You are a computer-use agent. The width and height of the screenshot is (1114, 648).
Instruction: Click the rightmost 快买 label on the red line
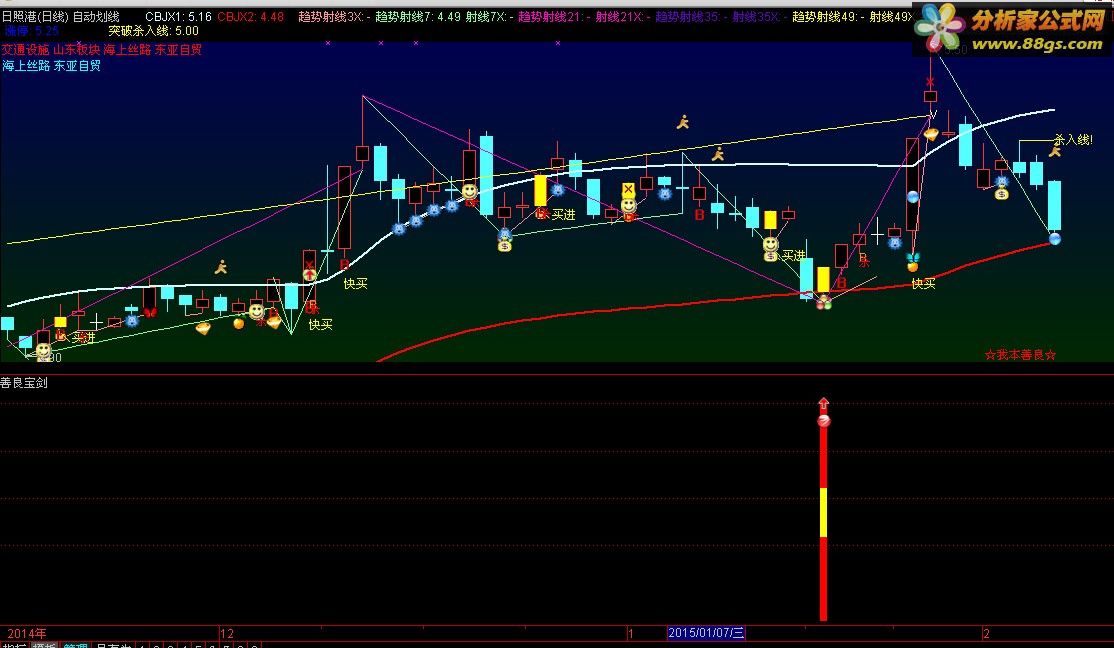coord(924,284)
